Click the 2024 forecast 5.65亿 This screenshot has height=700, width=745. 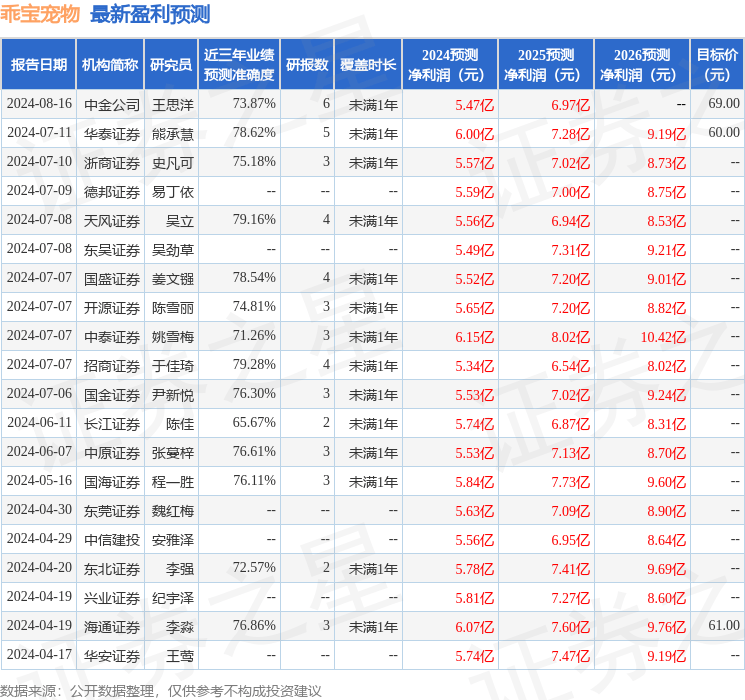(x=475, y=308)
